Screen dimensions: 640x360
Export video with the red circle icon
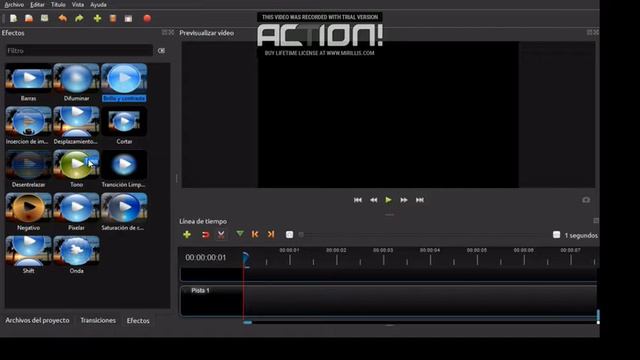[x=147, y=18]
